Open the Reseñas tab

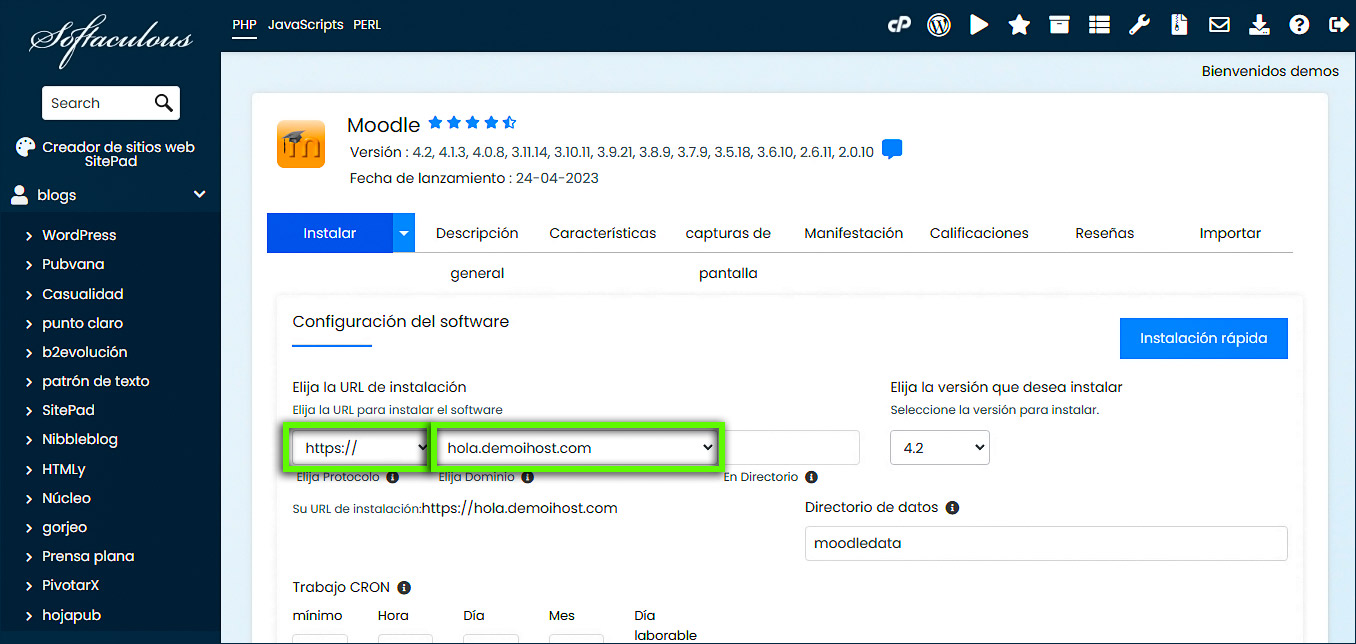(1104, 232)
